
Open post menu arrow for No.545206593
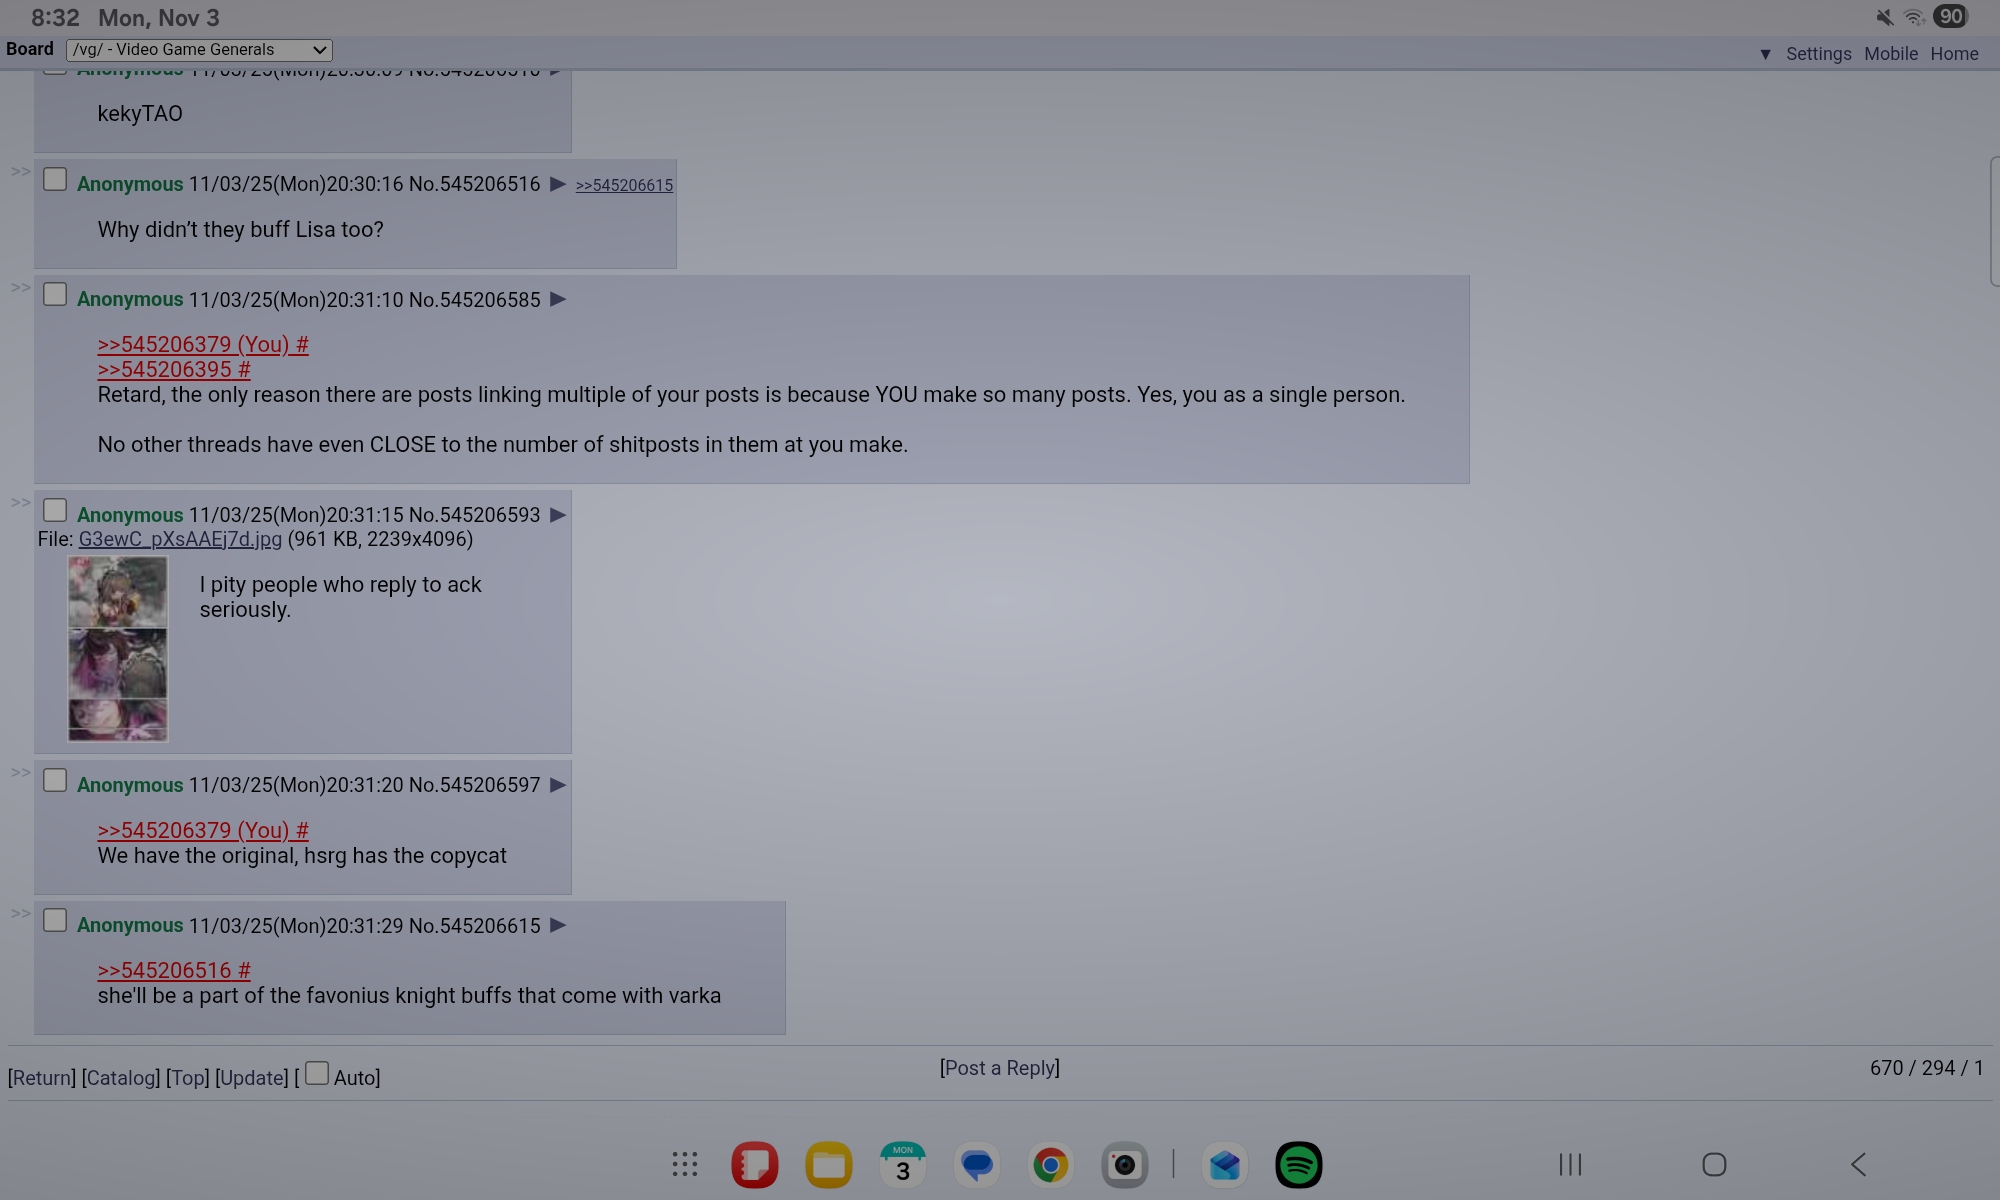pos(558,515)
